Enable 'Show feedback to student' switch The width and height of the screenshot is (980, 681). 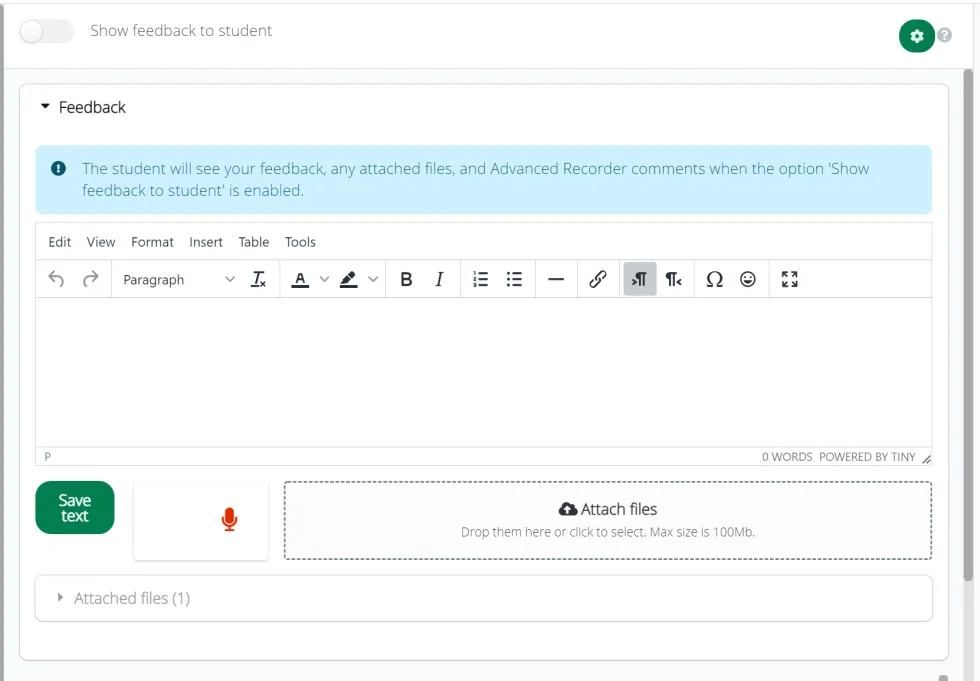(x=47, y=31)
